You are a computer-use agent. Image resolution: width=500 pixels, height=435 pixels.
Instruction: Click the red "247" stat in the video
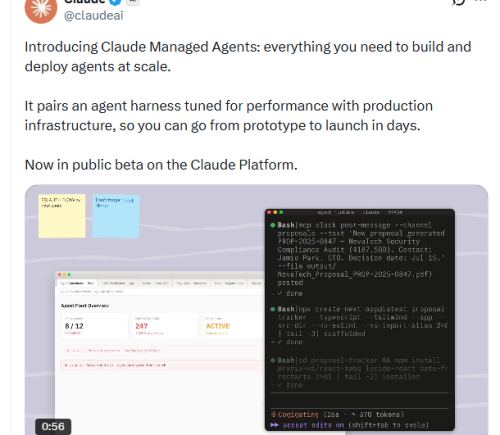click(141, 326)
